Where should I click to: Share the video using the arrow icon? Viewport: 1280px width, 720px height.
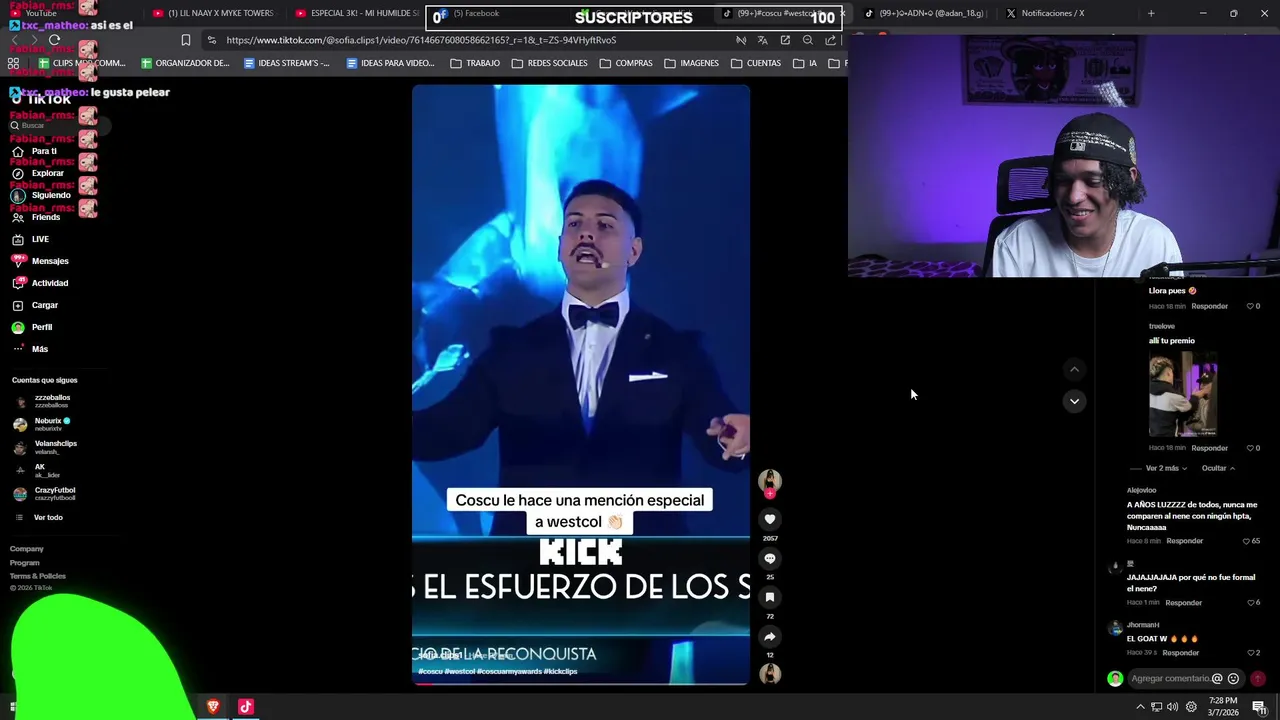(x=770, y=636)
